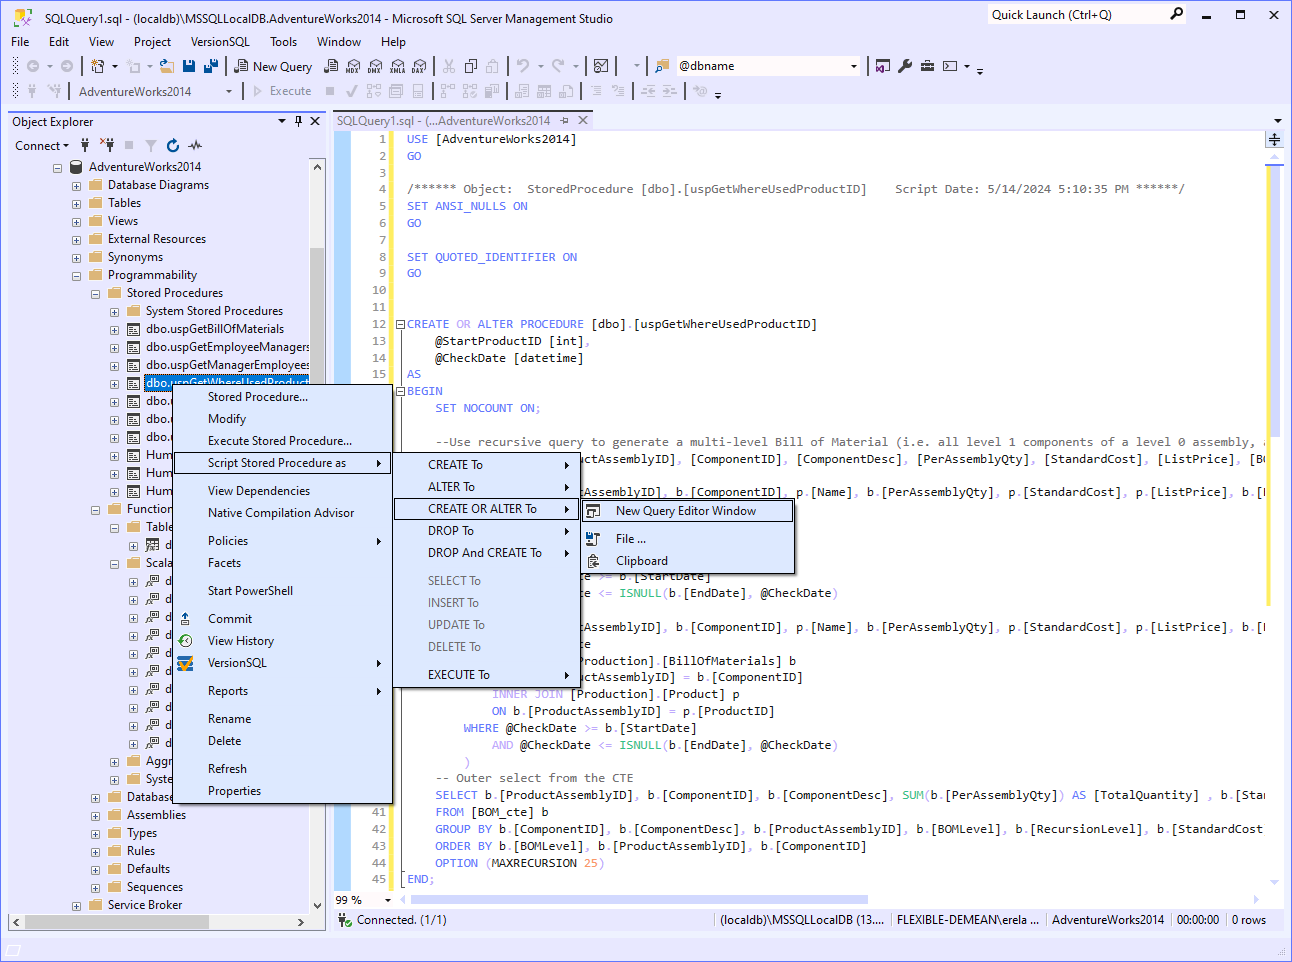This screenshot has width=1292, height=962.
Task: Open the Tools menu
Action: 283,42
